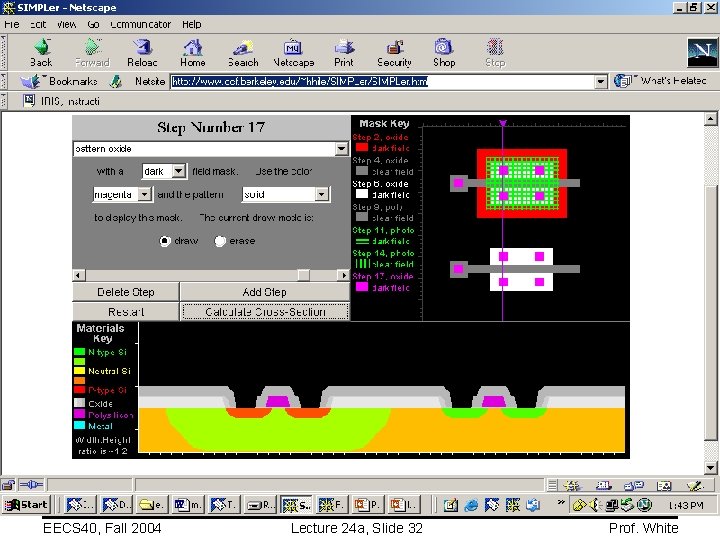The width and height of the screenshot is (720, 540).
Task: Open the dark field mask dropdown
Action: [178, 172]
